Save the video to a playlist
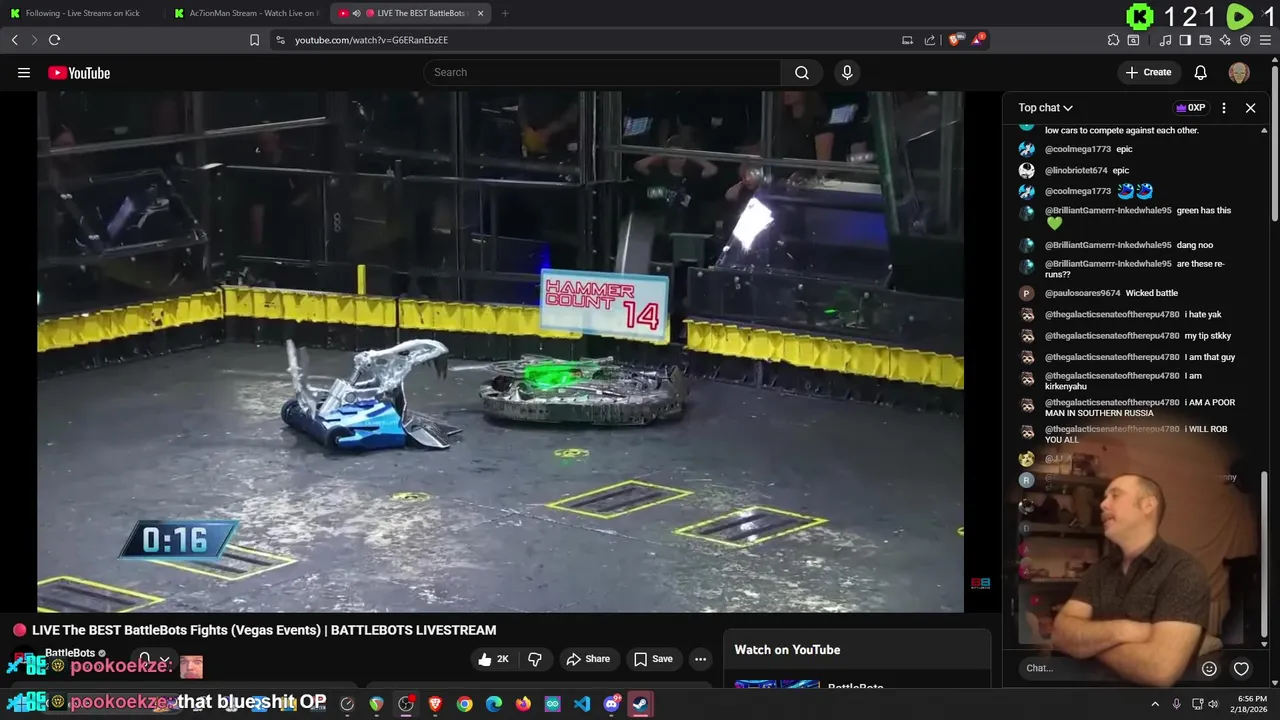Screen dimensions: 1280x720 point(653,659)
